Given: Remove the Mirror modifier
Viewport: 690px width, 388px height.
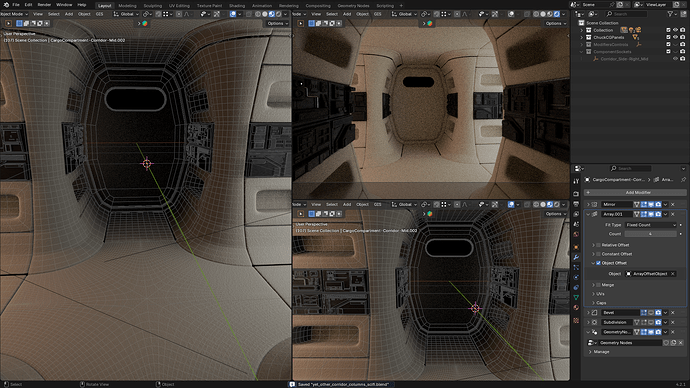Looking at the screenshot, I should tap(673, 205).
